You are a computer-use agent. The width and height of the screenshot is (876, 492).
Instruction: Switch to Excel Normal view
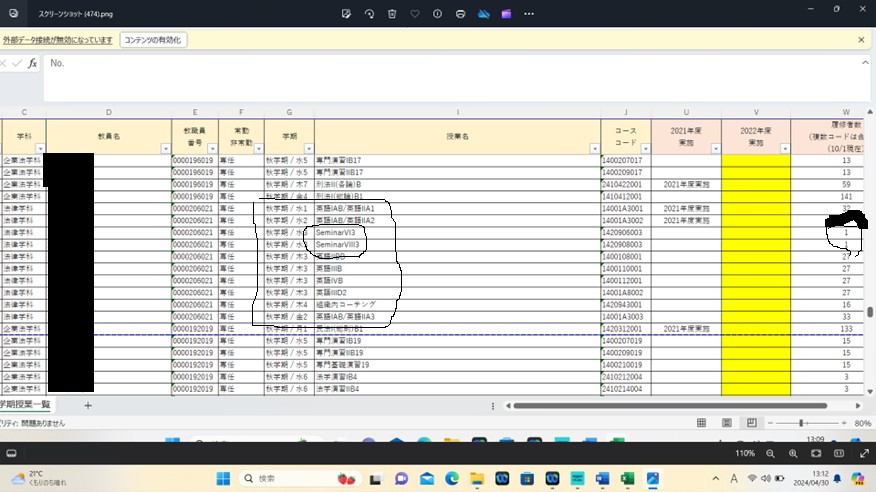point(701,423)
